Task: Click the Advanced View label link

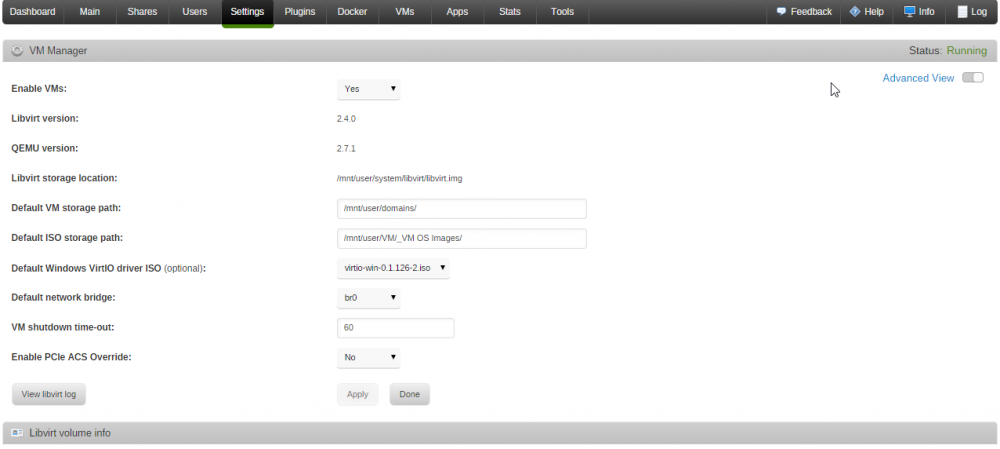Action: click(x=918, y=78)
